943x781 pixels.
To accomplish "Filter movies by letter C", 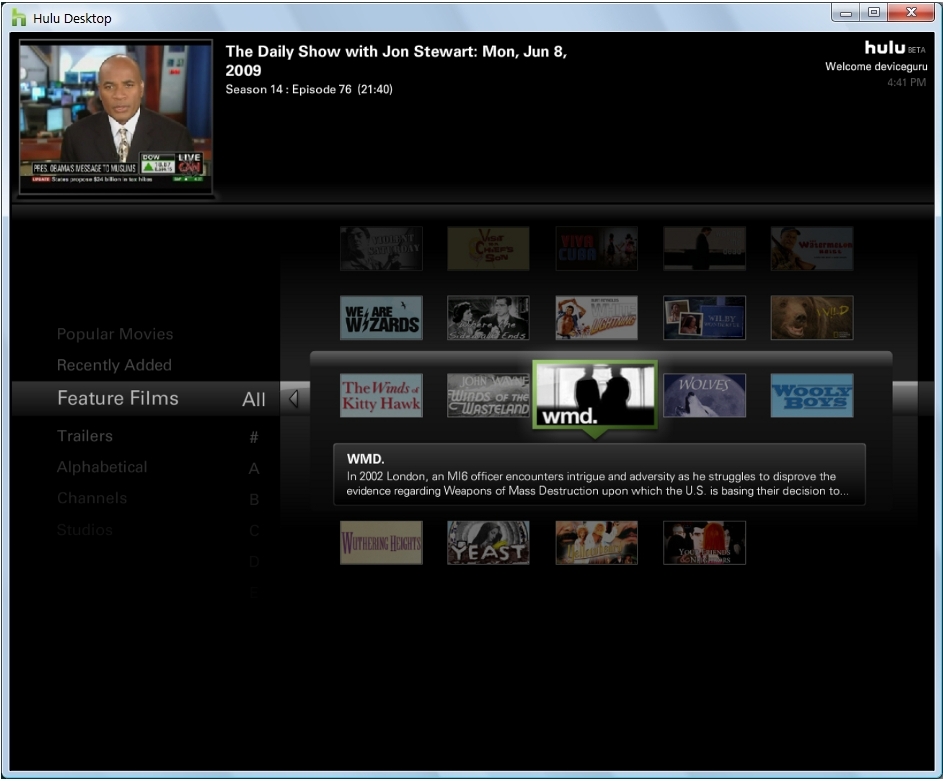I will 254,531.
